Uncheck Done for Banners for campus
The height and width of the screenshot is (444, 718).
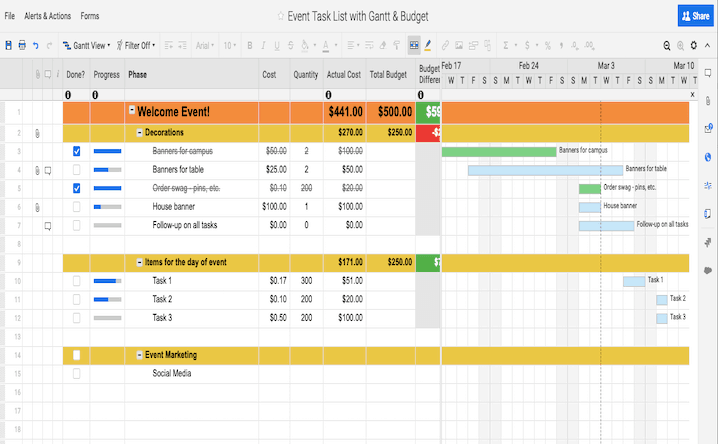(77, 151)
